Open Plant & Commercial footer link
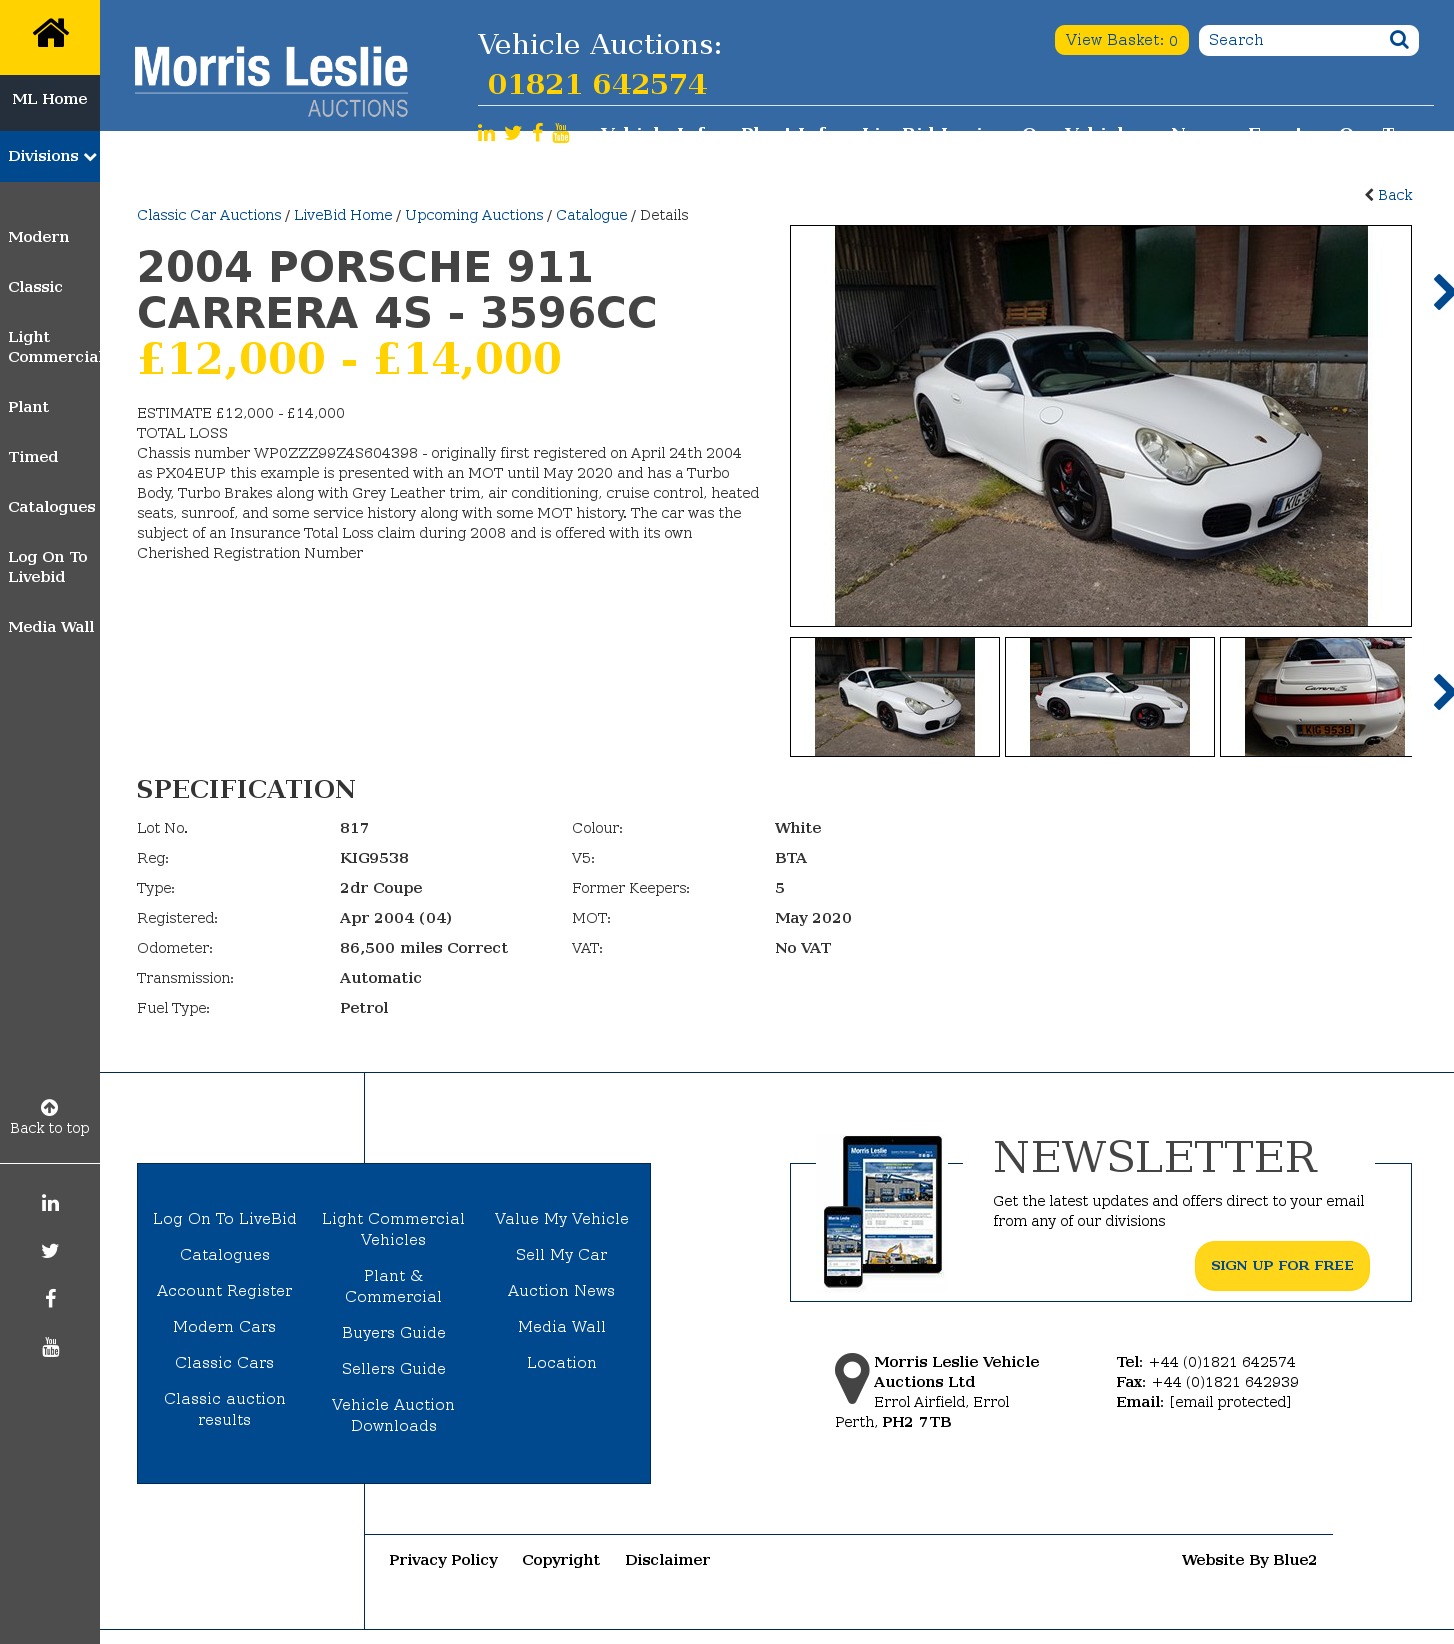Screen dimensions: 1454x1644 [x=394, y=1286]
